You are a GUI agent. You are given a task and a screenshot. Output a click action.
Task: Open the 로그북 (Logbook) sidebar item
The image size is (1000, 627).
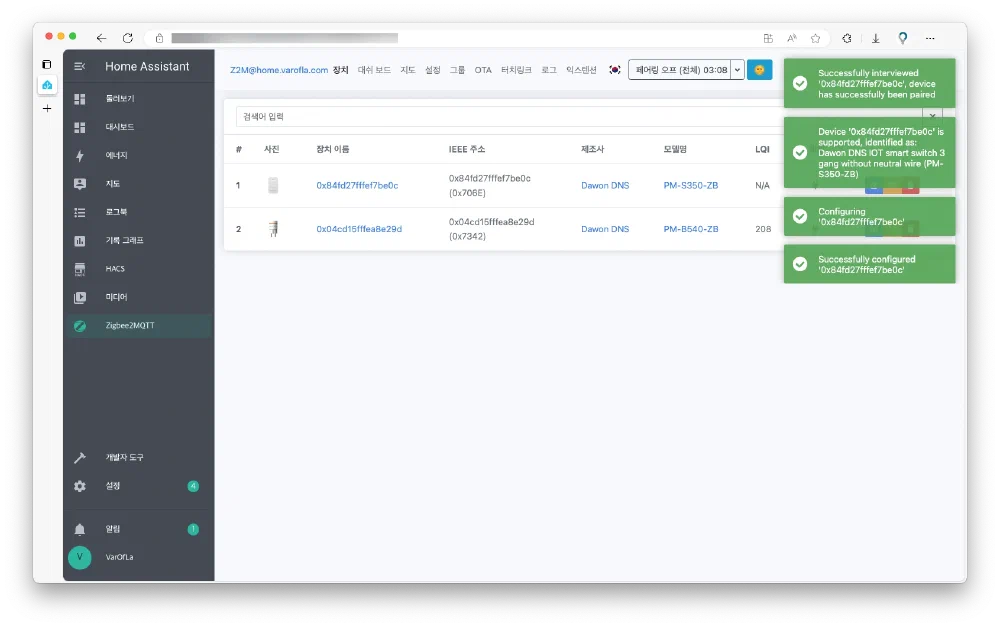point(116,212)
